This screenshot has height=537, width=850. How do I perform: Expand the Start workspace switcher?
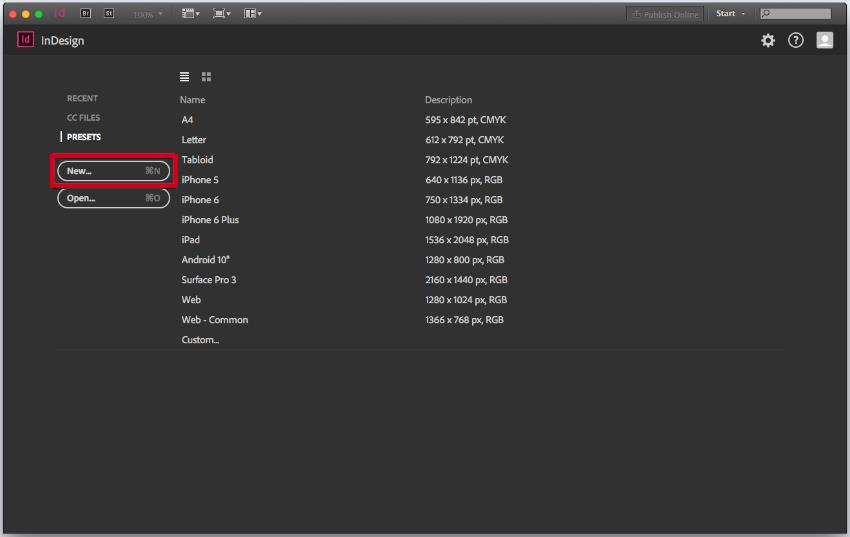point(730,14)
